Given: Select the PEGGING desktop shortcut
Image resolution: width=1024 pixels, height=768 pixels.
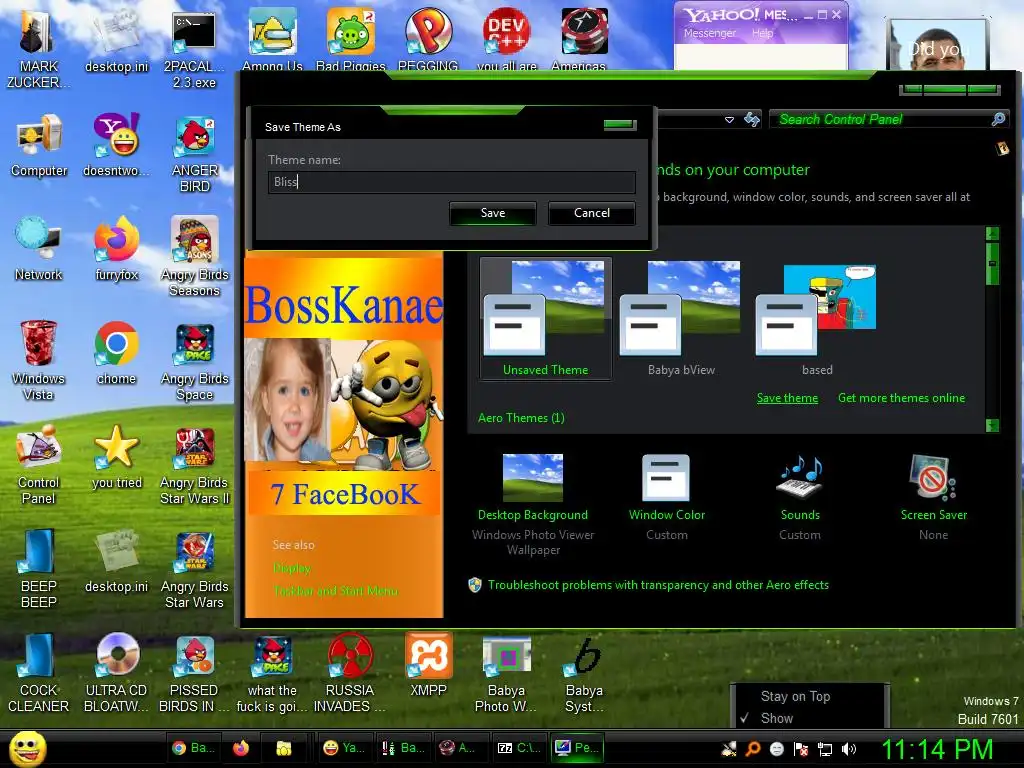Looking at the screenshot, I should click(x=428, y=39).
